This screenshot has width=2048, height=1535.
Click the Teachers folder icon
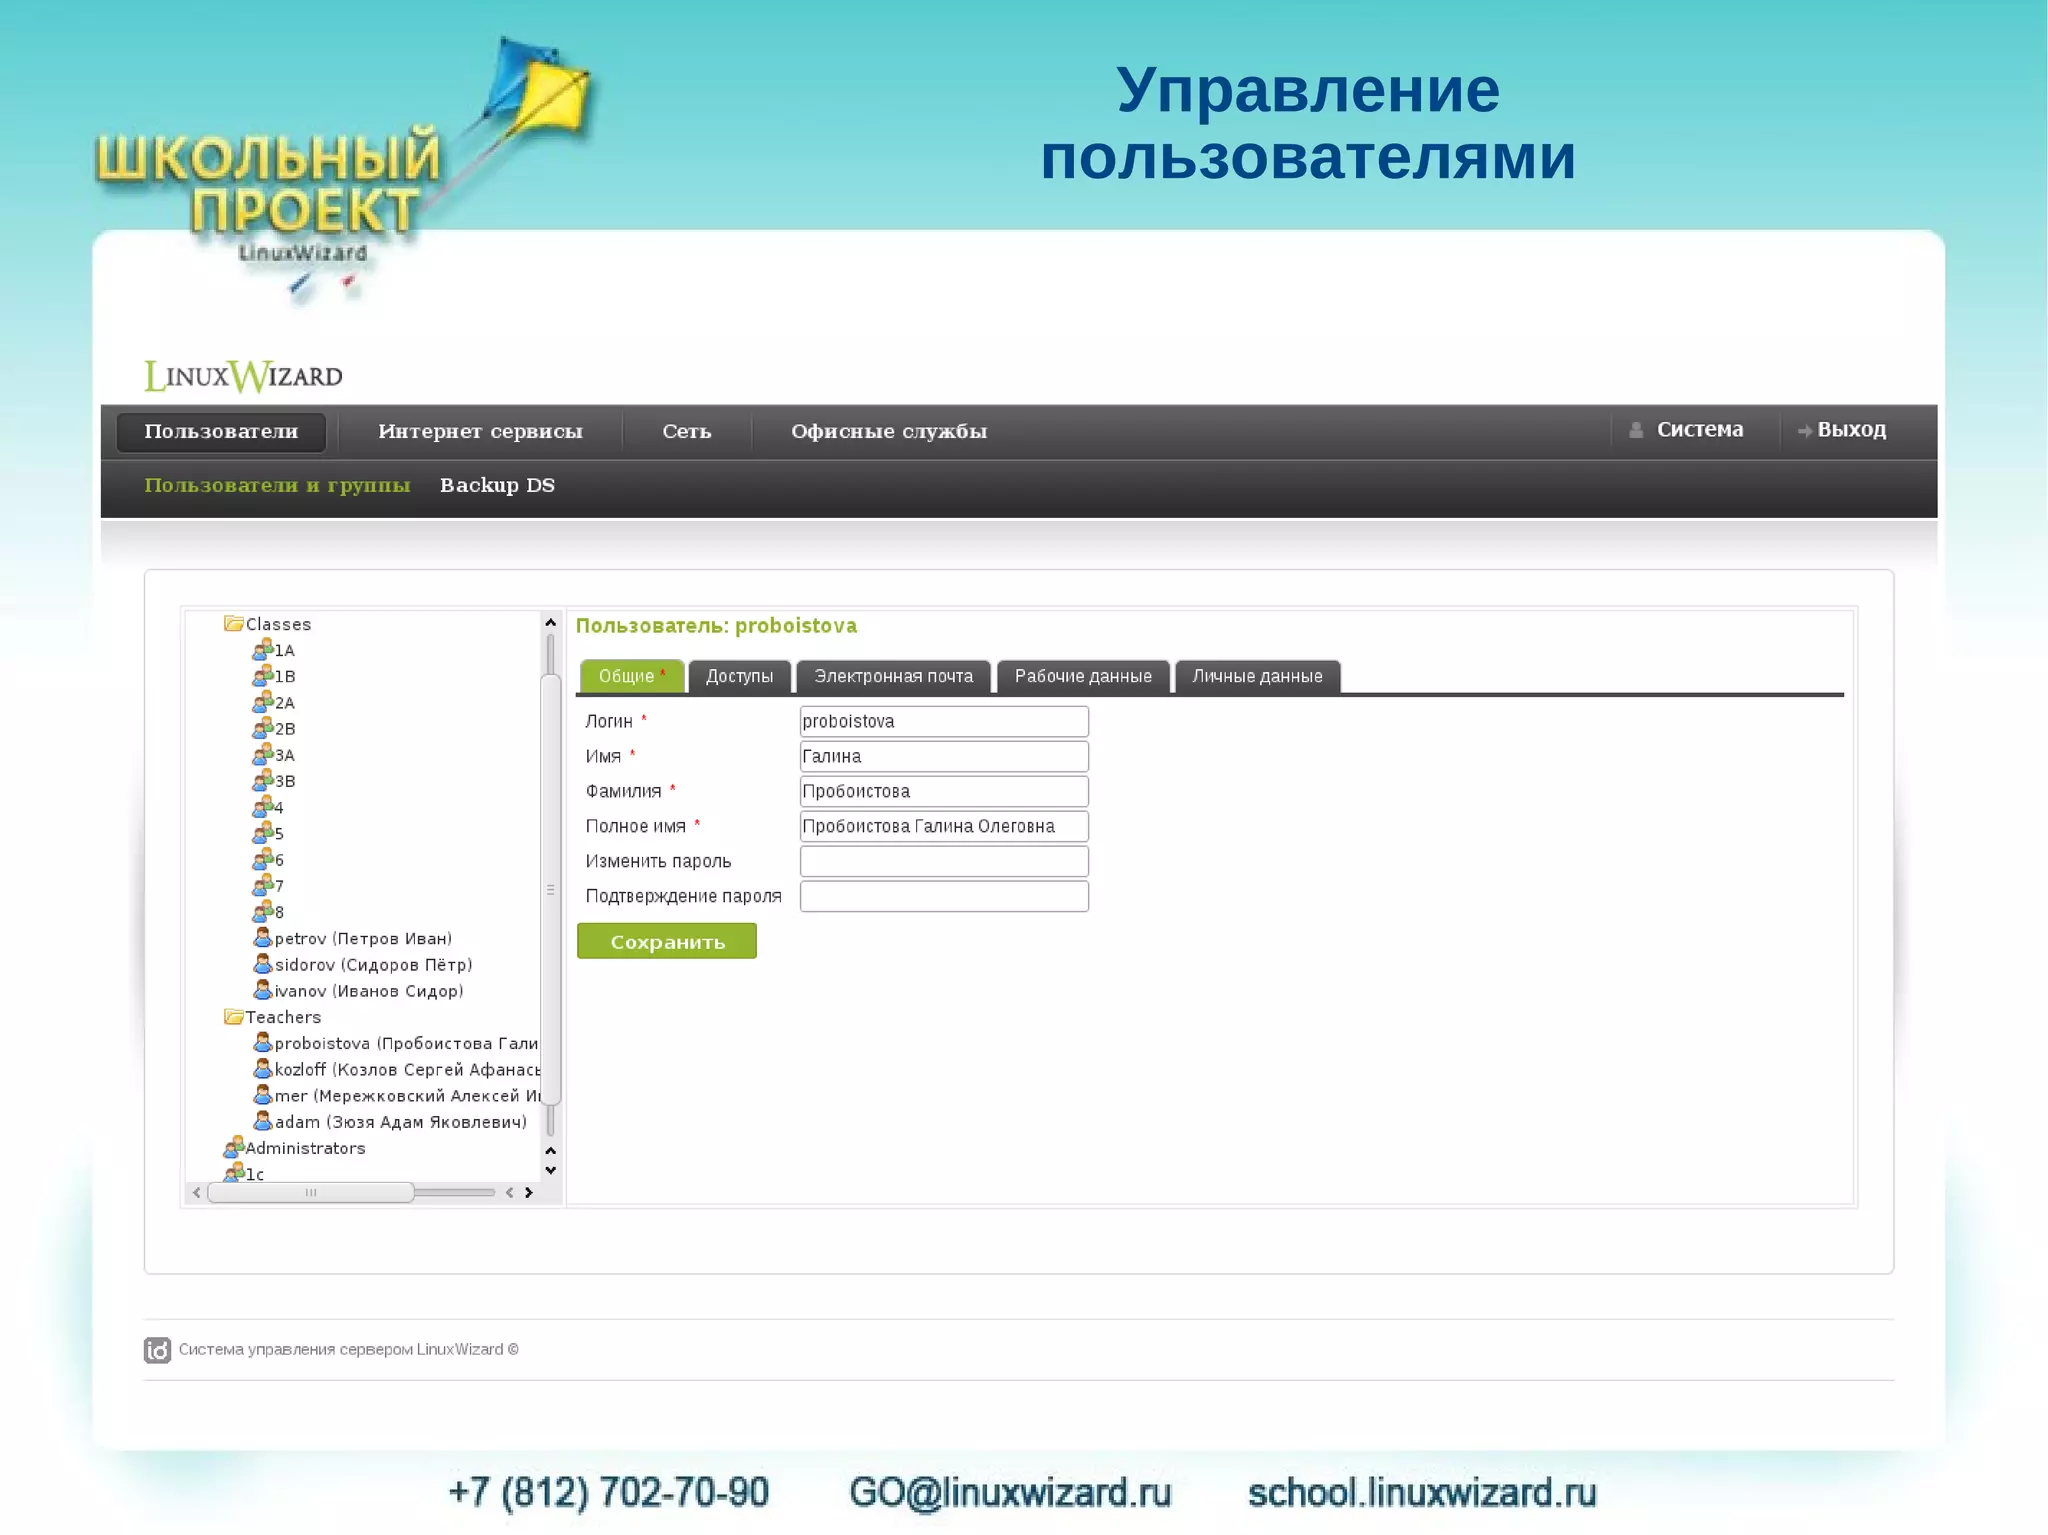coord(234,1016)
